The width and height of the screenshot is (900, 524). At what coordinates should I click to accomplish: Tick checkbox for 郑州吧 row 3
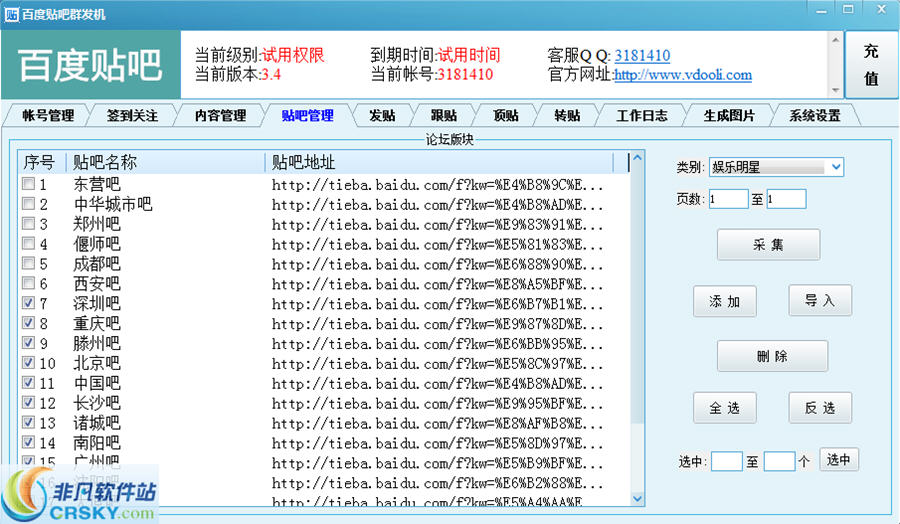(x=28, y=223)
